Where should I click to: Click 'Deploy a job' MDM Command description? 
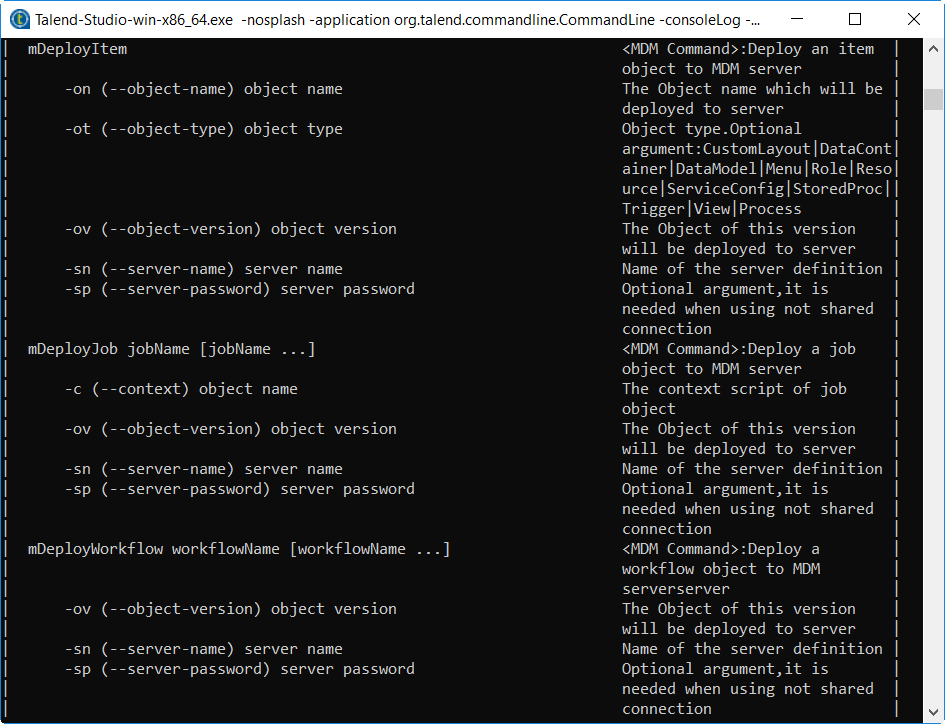(739, 349)
